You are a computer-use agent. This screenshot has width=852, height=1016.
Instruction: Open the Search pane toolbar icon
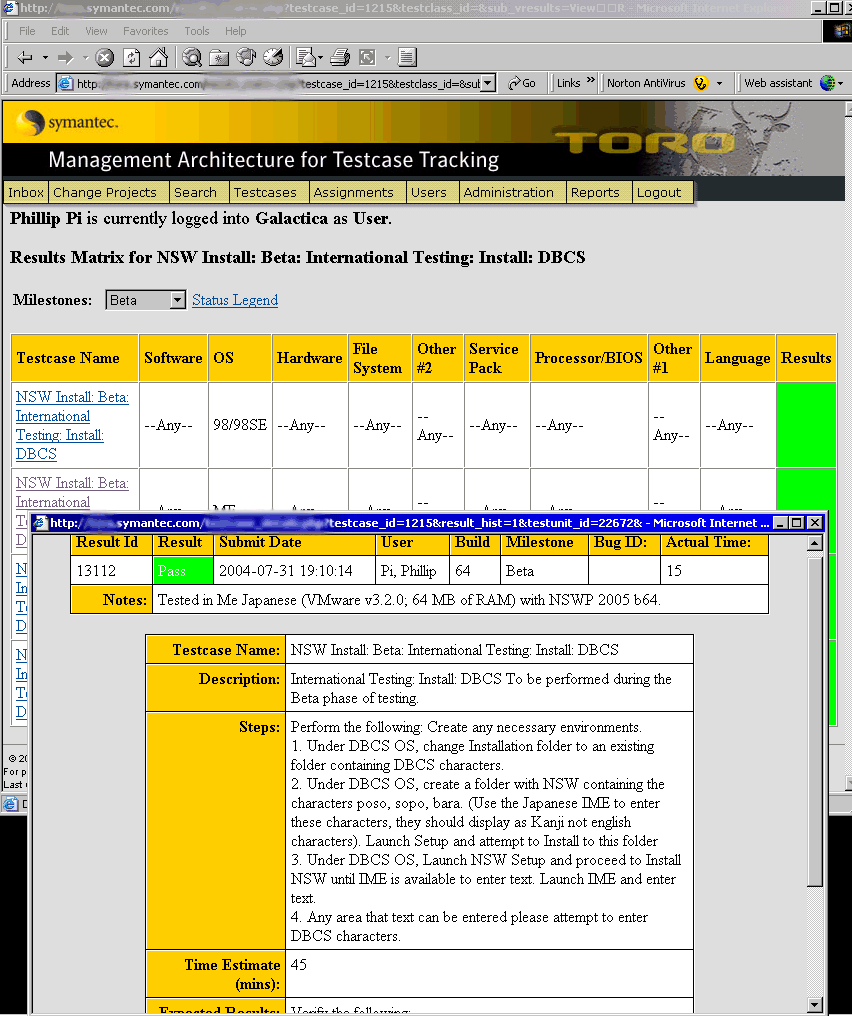[x=192, y=58]
